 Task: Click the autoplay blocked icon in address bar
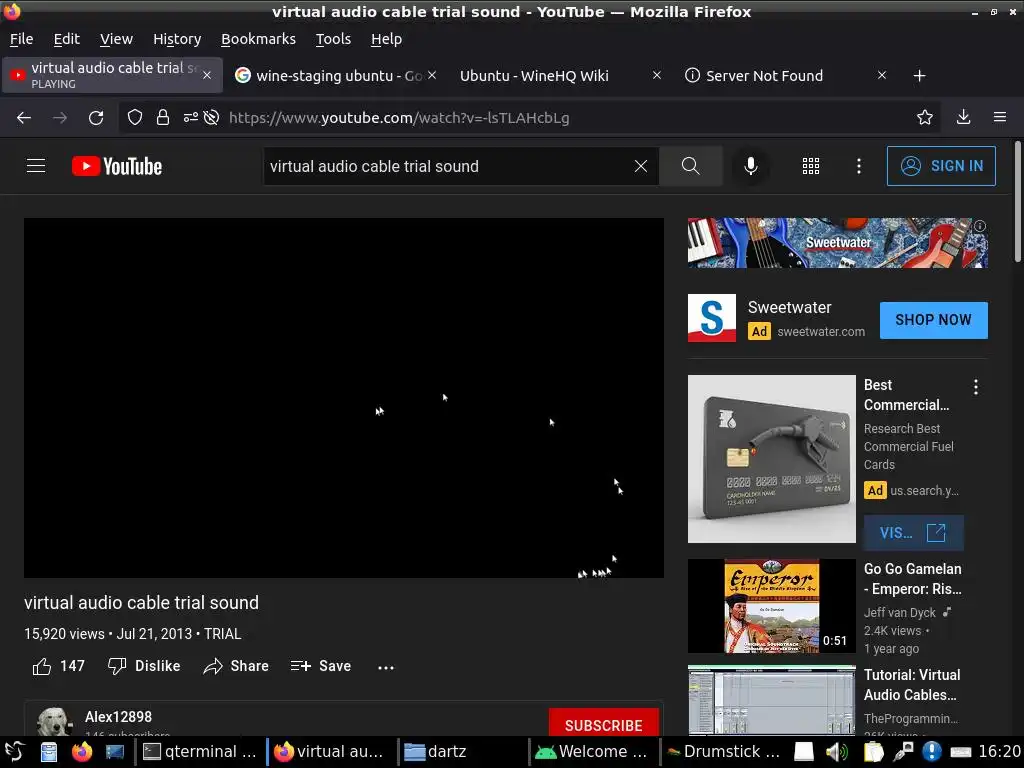click(x=211, y=118)
